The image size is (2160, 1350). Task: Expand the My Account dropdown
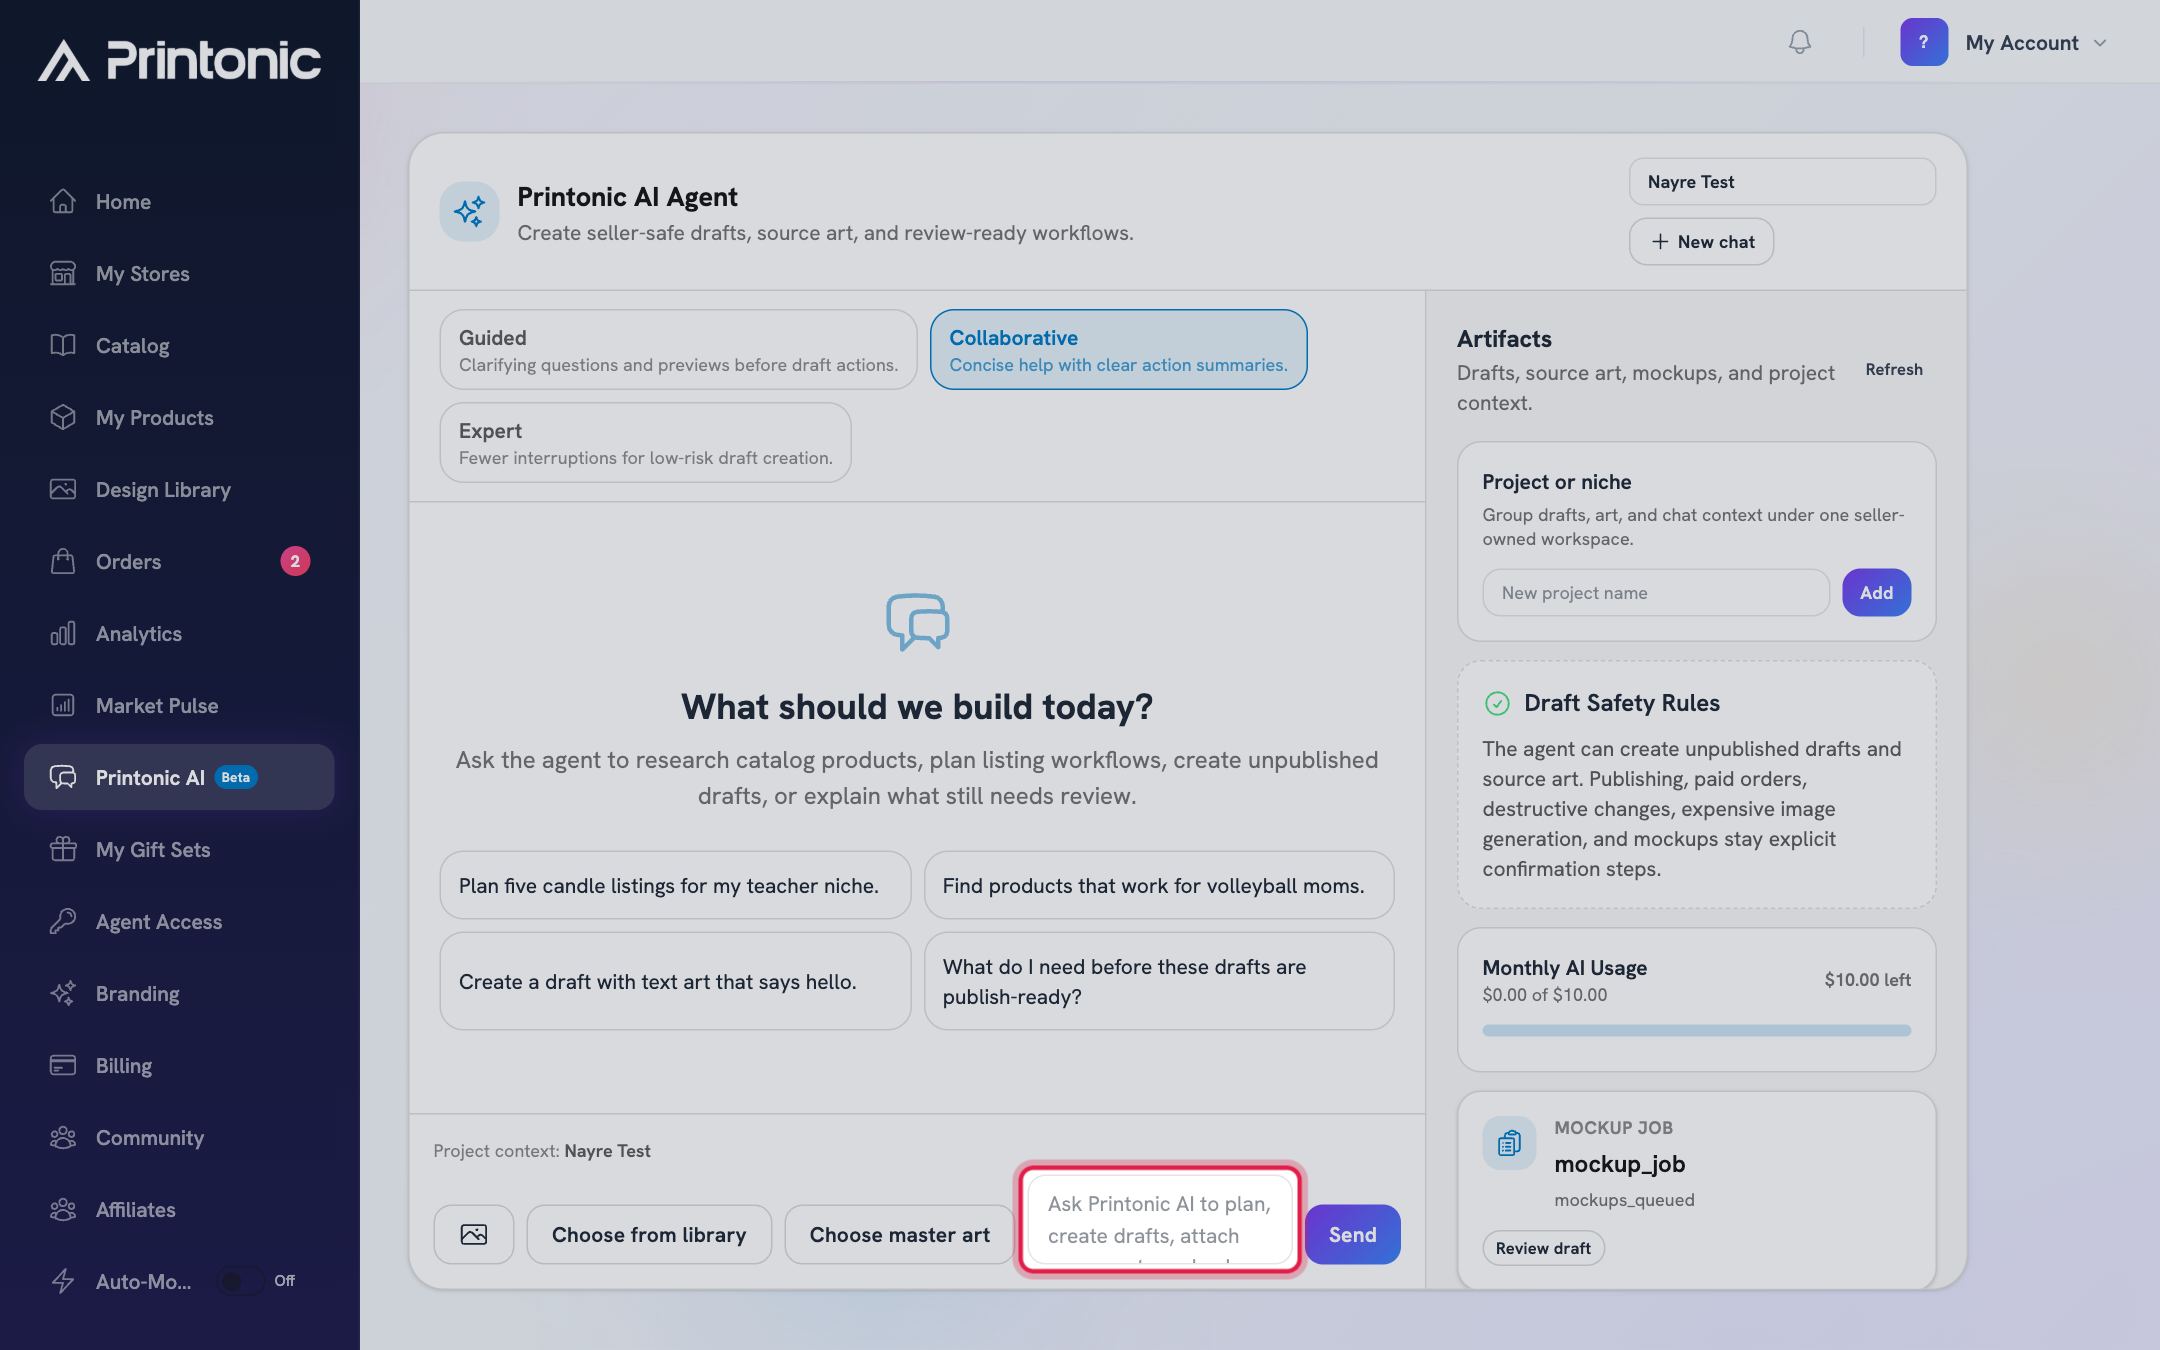(2005, 42)
